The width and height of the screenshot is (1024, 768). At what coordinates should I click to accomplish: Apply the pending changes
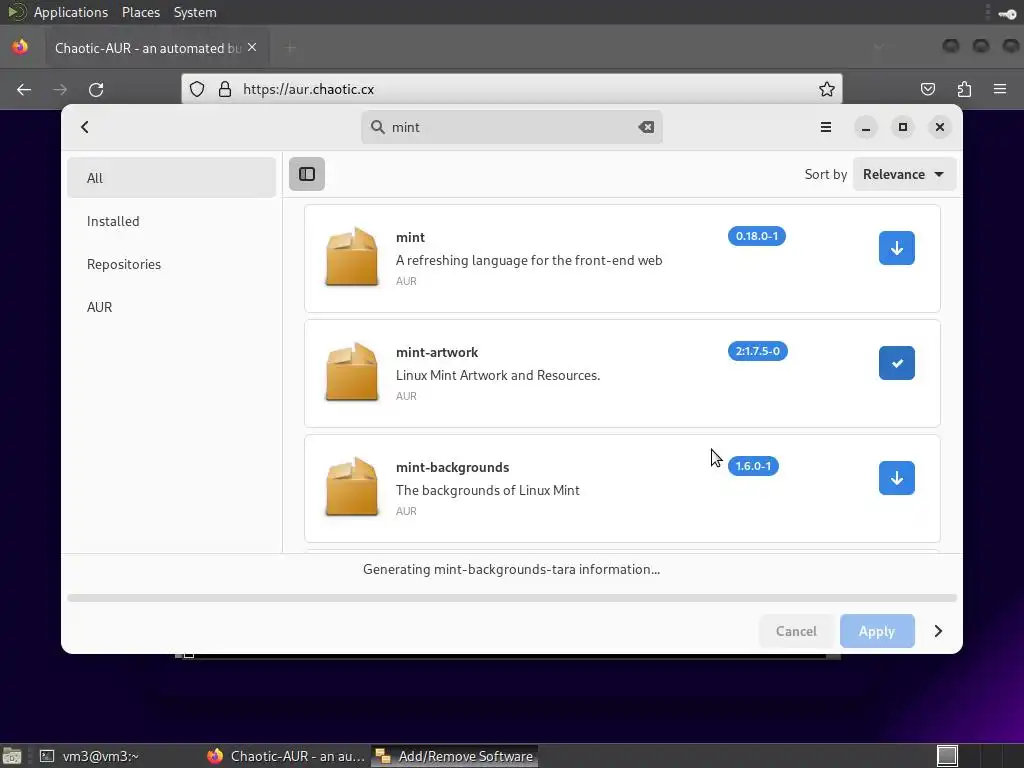(x=877, y=631)
